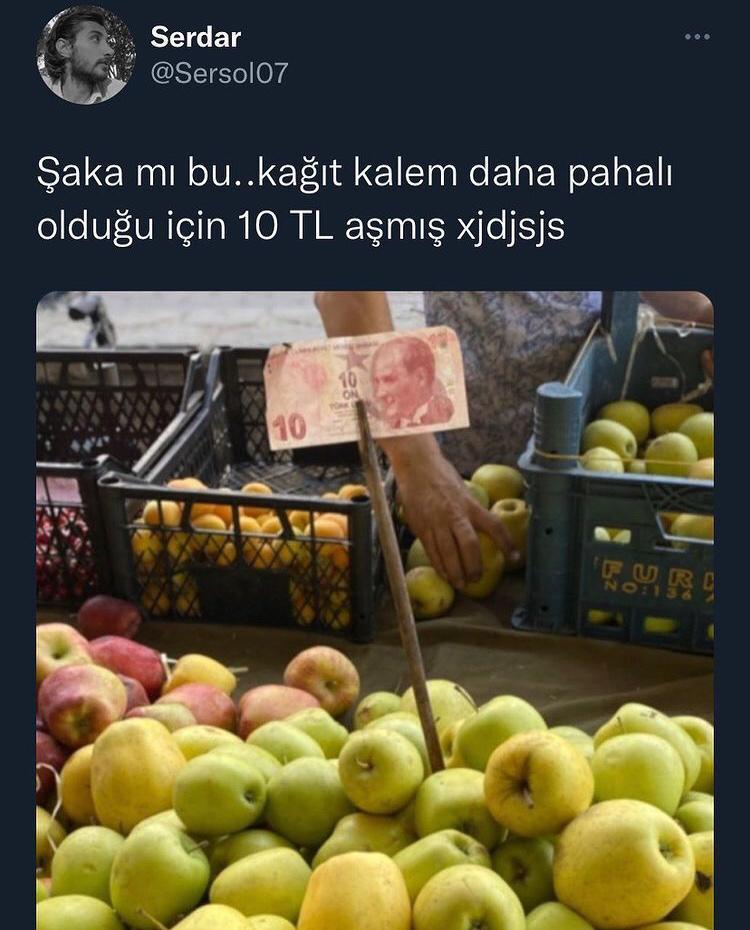
Task: Click the green apple beside the stick base
Action: 381,770
